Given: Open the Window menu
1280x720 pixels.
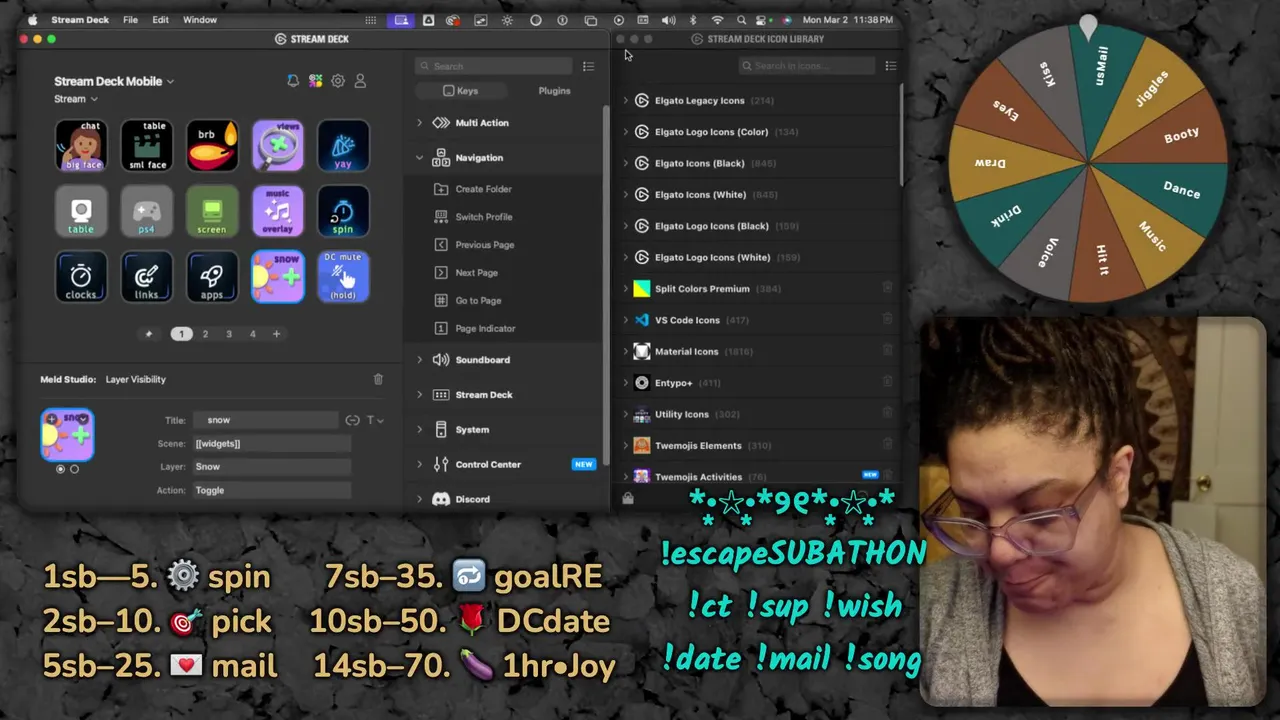Looking at the screenshot, I should [x=200, y=20].
